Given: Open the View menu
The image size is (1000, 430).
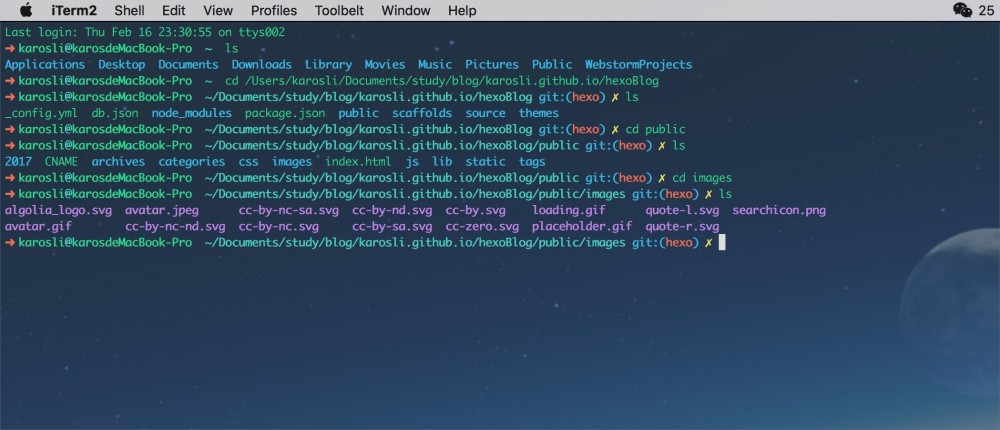Looking at the screenshot, I should [x=218, y=11].
